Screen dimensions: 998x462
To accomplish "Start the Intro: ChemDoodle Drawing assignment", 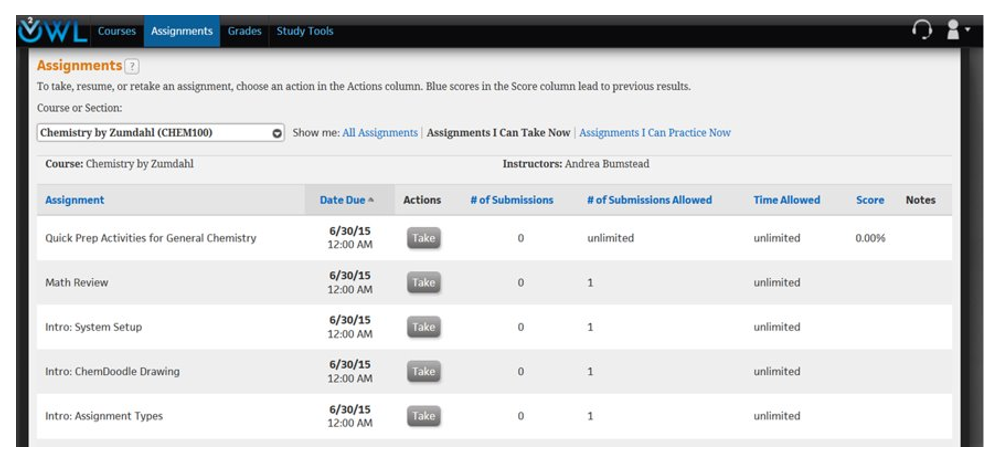I will [424, 371].
